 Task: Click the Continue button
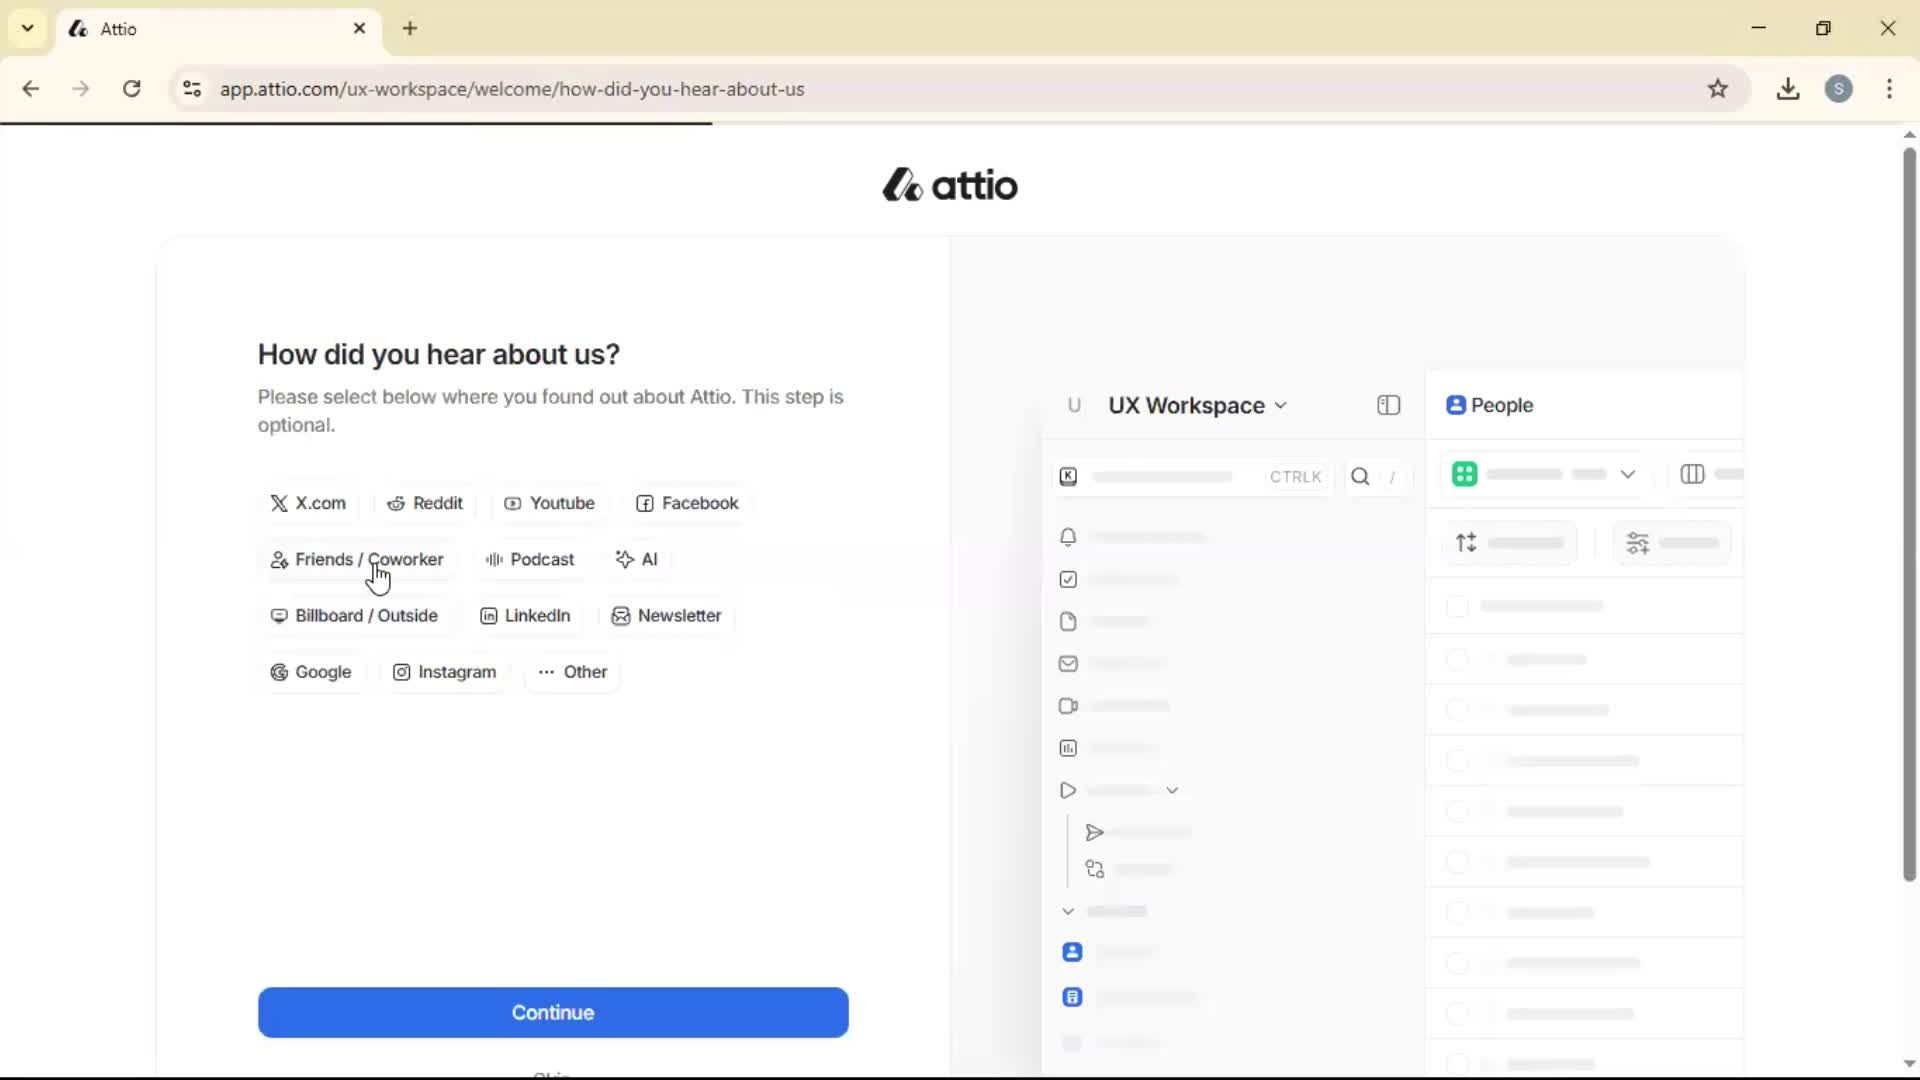pyautogui.click(x=553, y=1012)
